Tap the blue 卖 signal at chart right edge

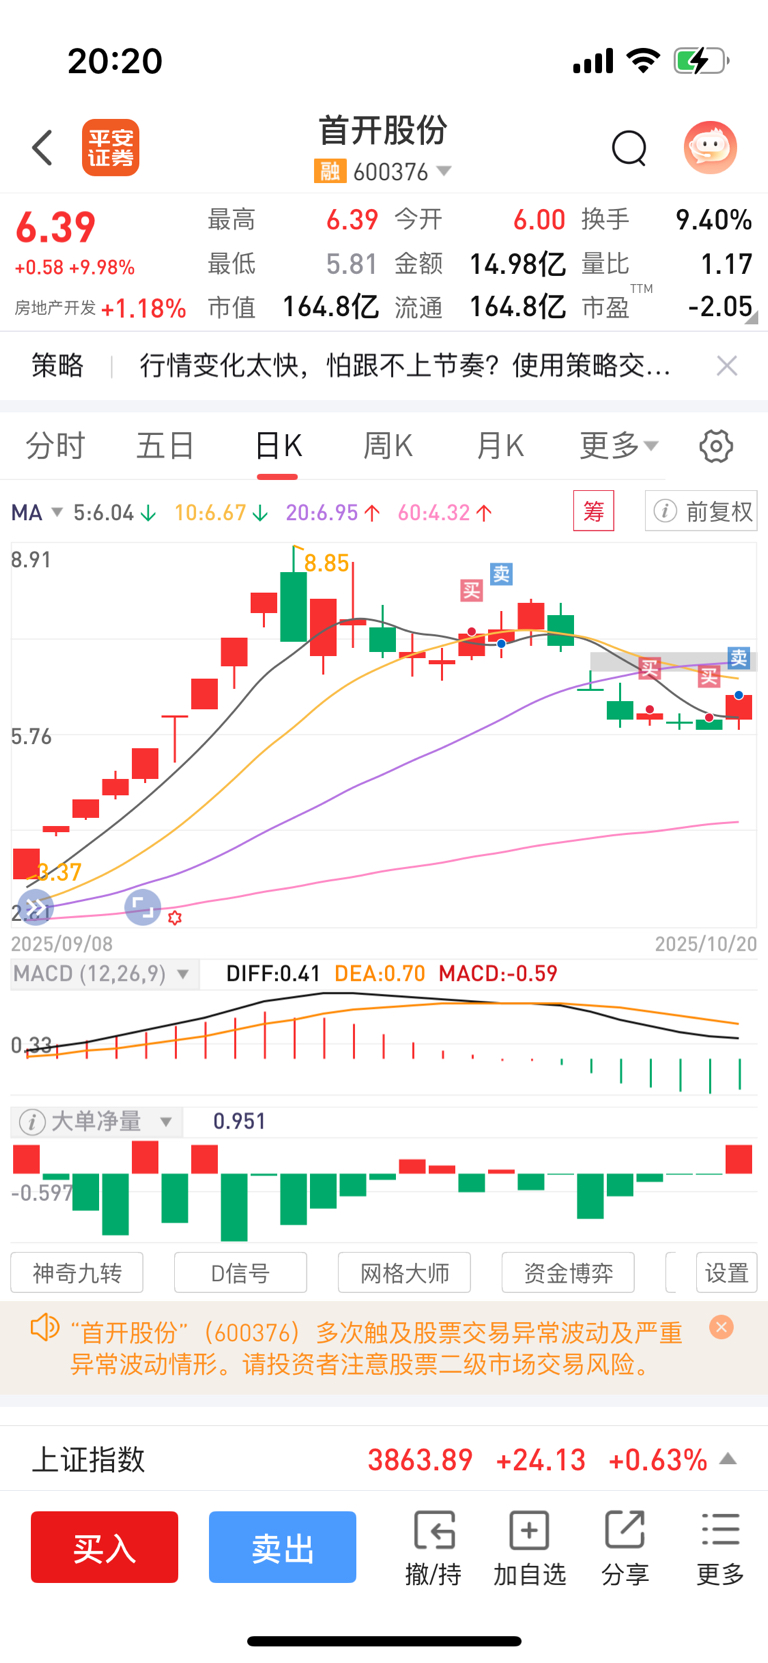coord(739,657)
